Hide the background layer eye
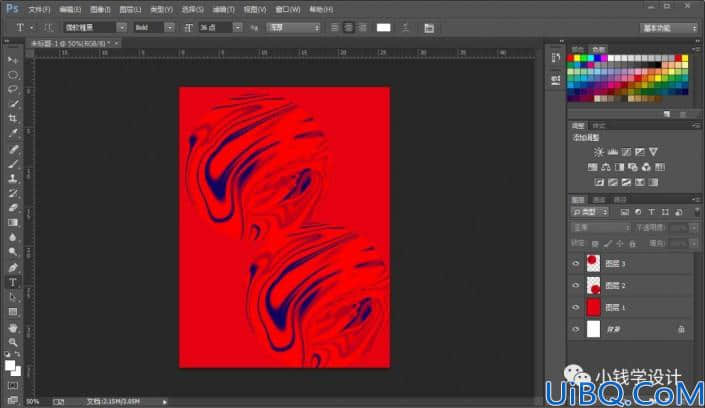The width and height of the screenshot is (705, 408). [576, 329]
